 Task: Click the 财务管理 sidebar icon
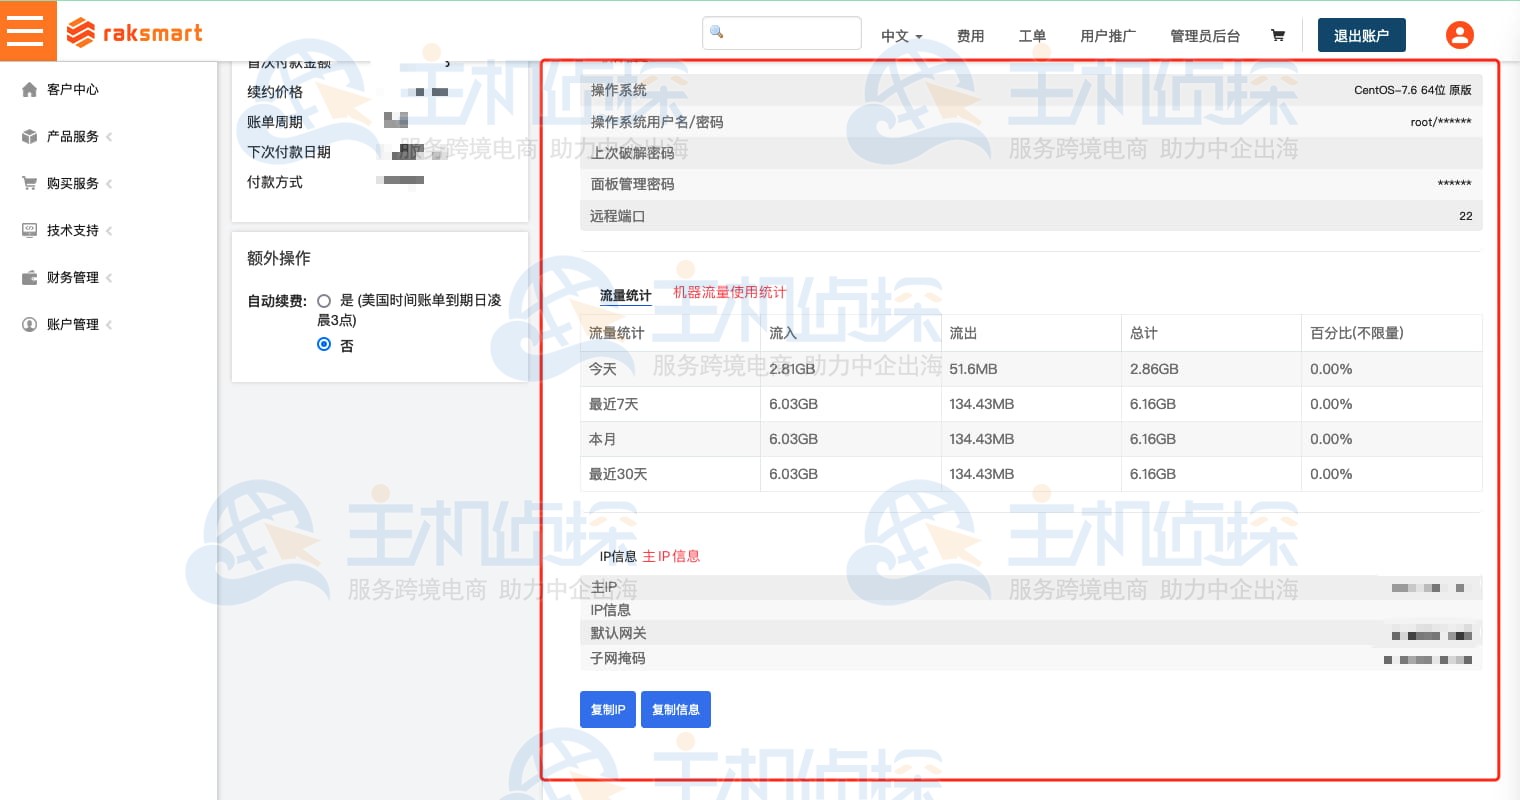tap(29, 277)
